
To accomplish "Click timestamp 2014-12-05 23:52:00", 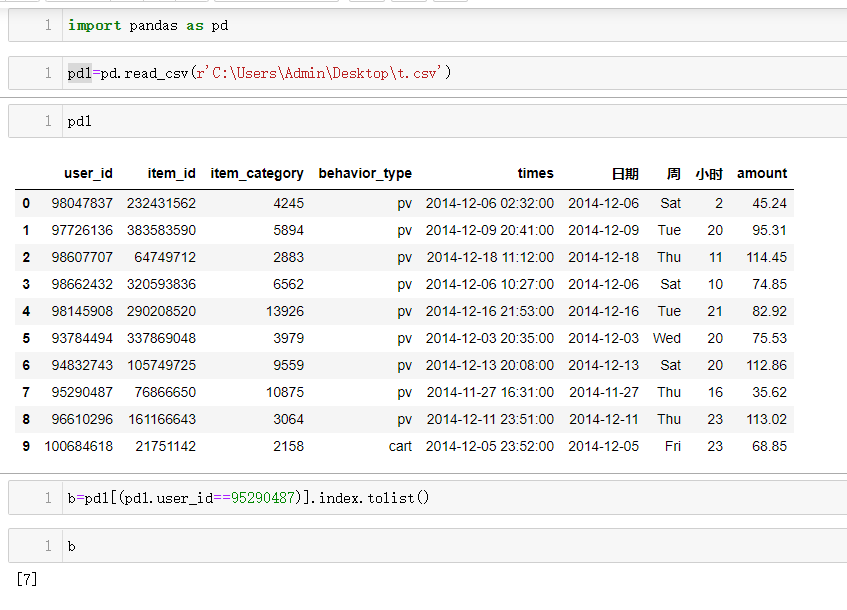I will (489, 446).
